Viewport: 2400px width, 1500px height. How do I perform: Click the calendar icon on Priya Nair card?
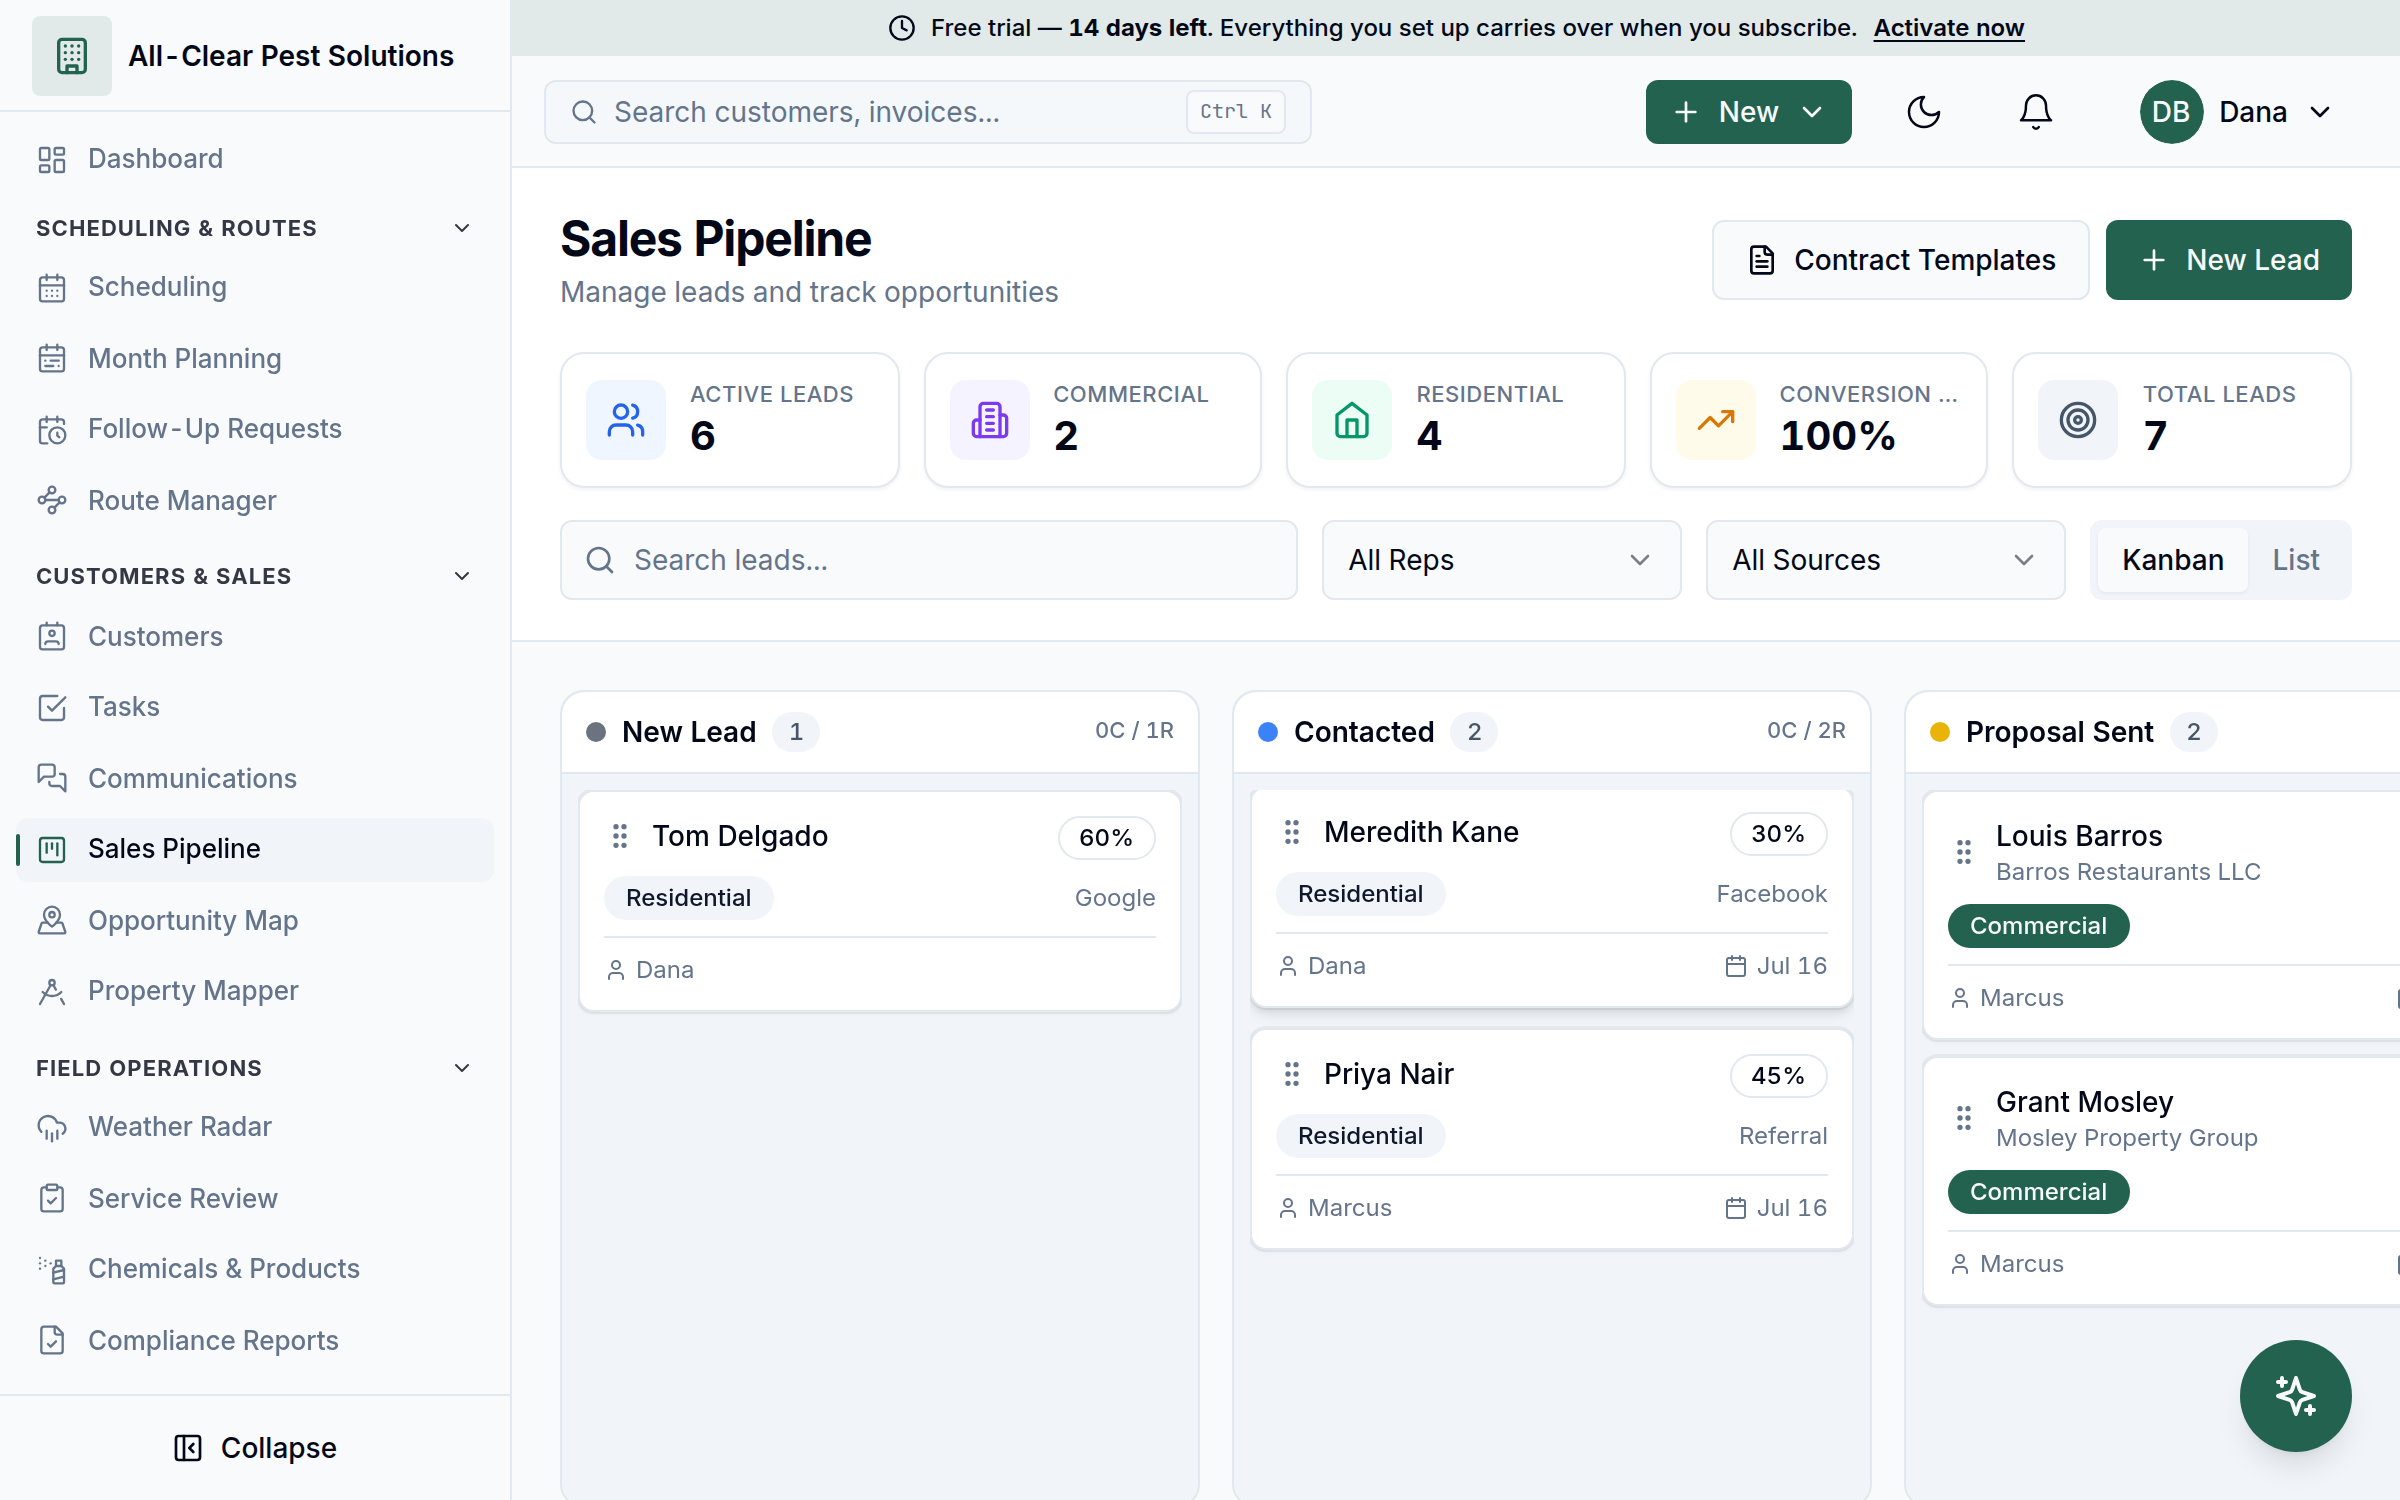point(1736,1208)
